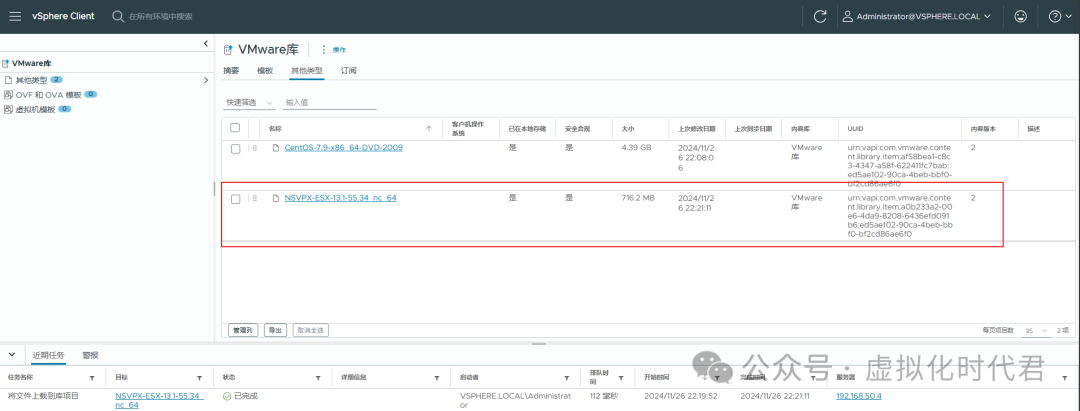1080x411 pixels.
Task: Filter the 目标 column
Action: click(200, 378)
